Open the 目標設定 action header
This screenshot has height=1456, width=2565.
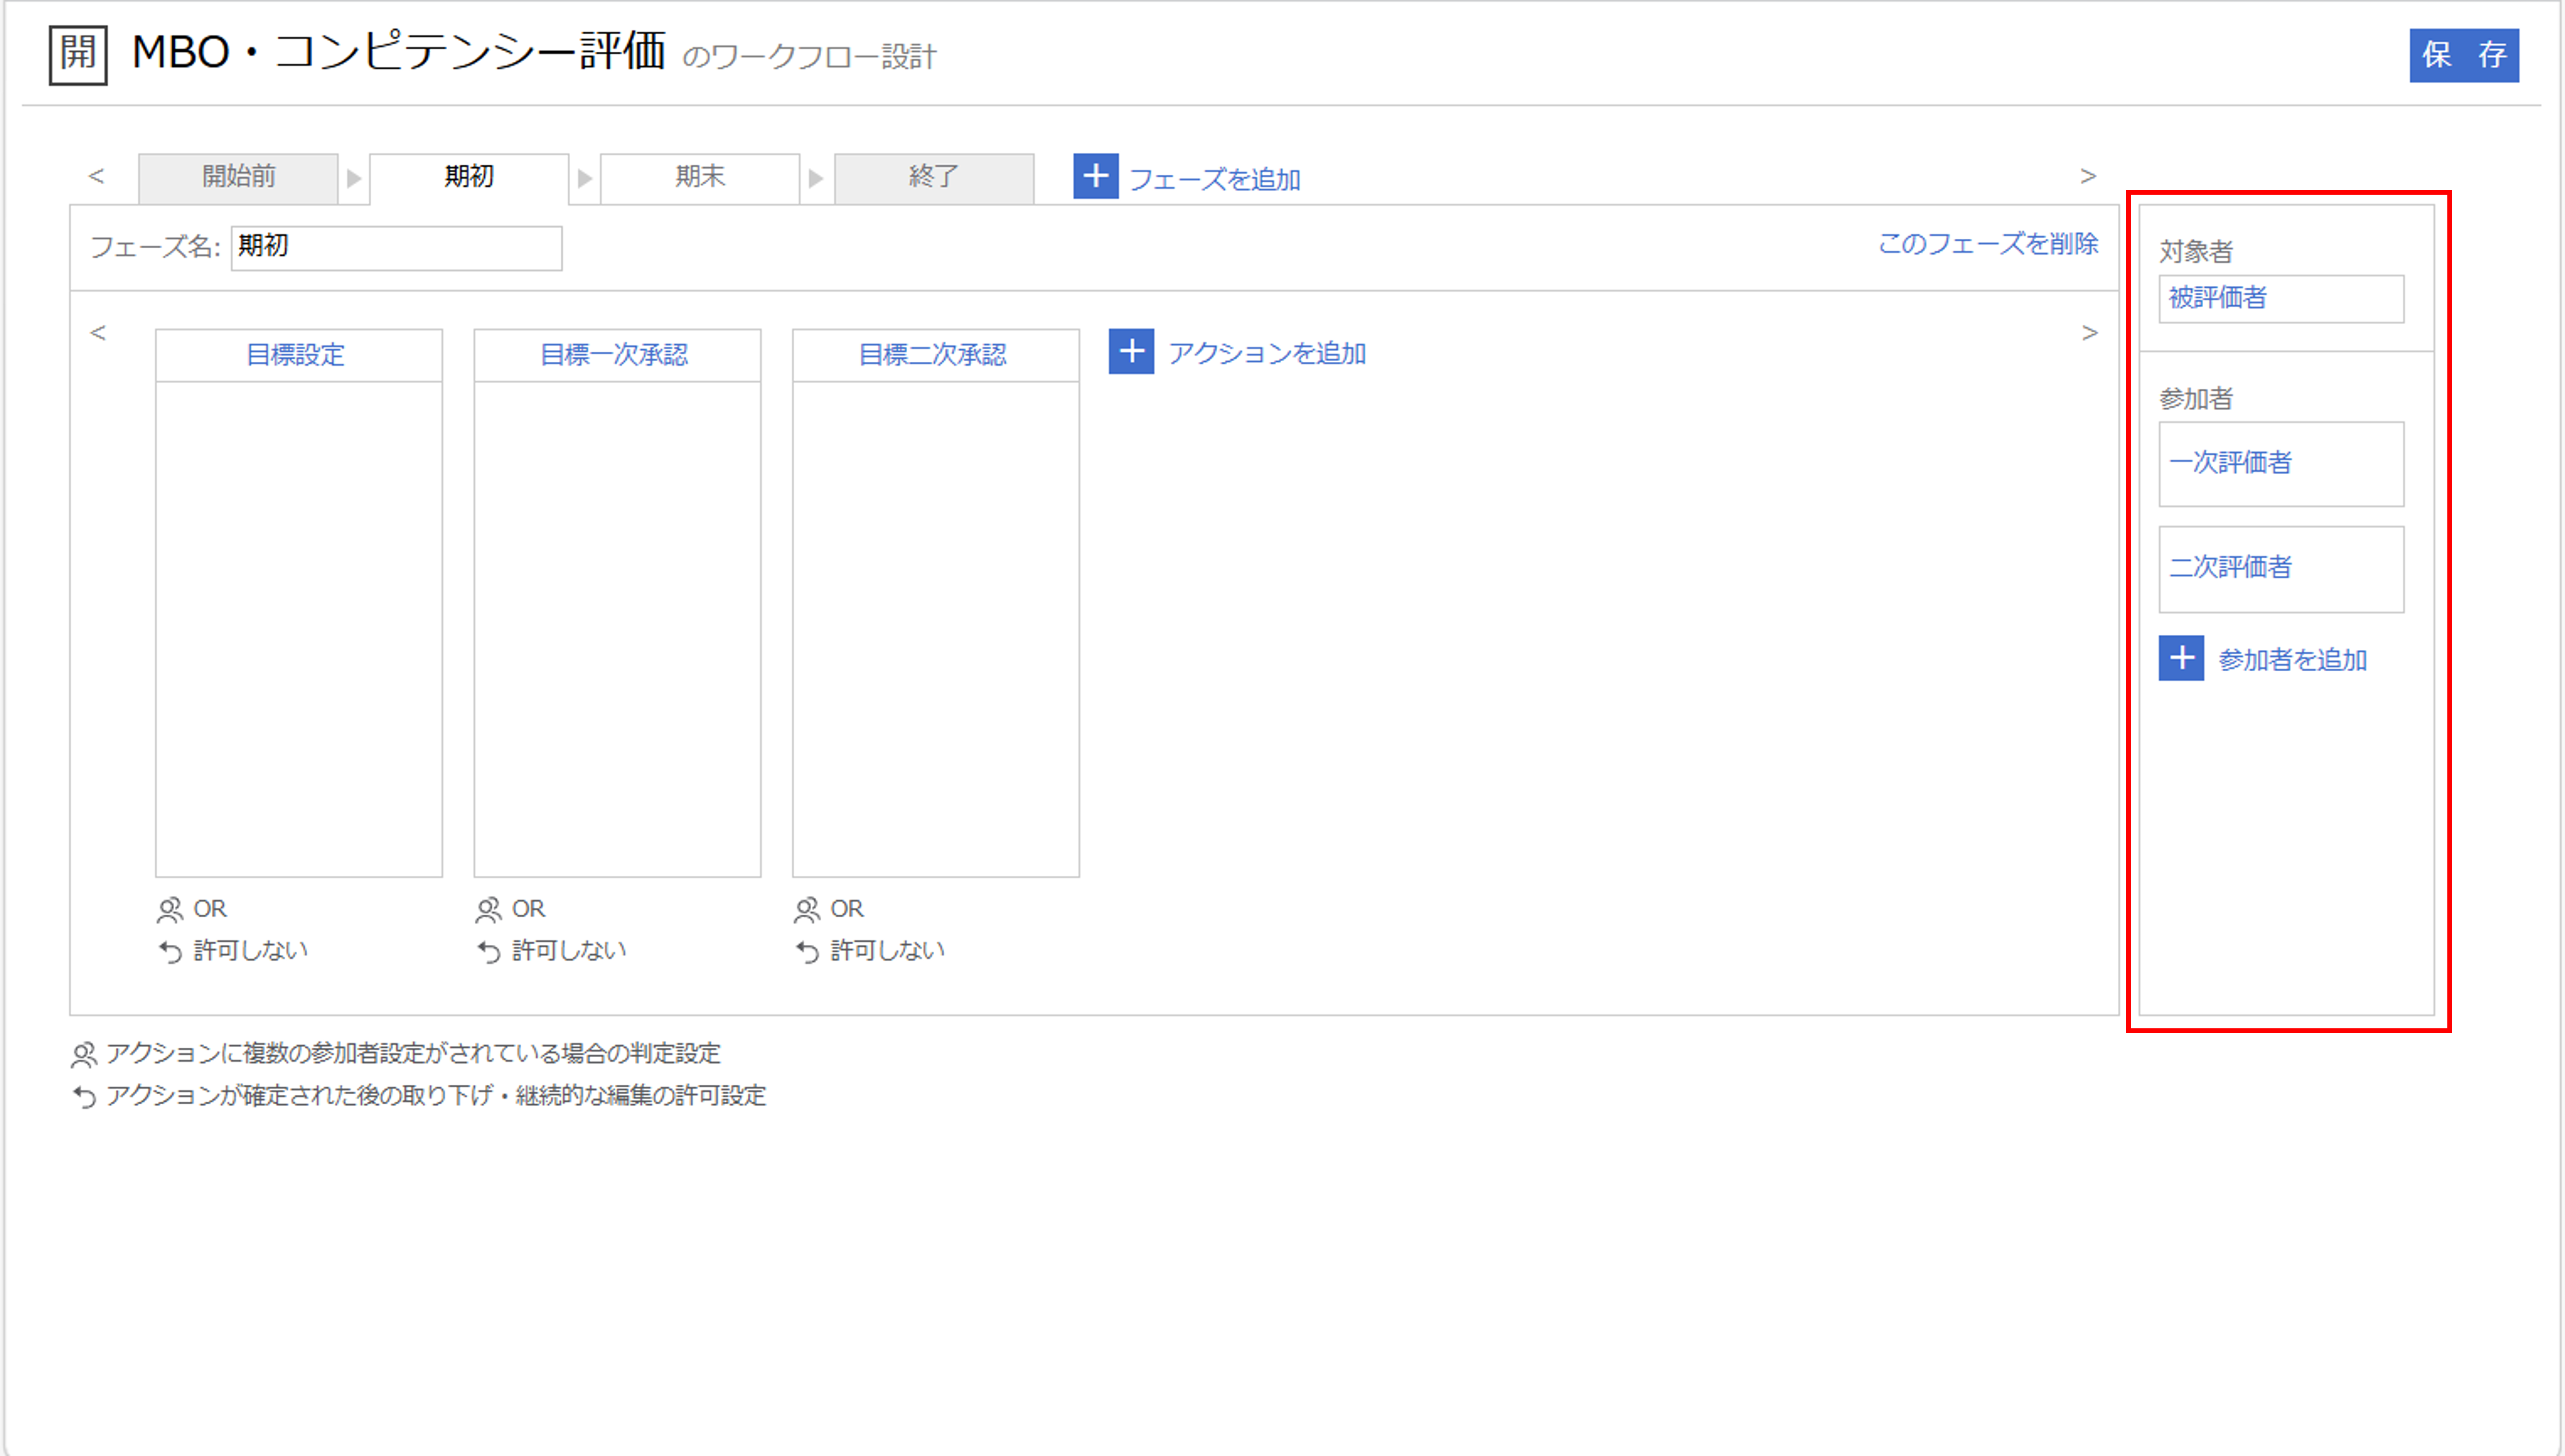click(298, 355)
